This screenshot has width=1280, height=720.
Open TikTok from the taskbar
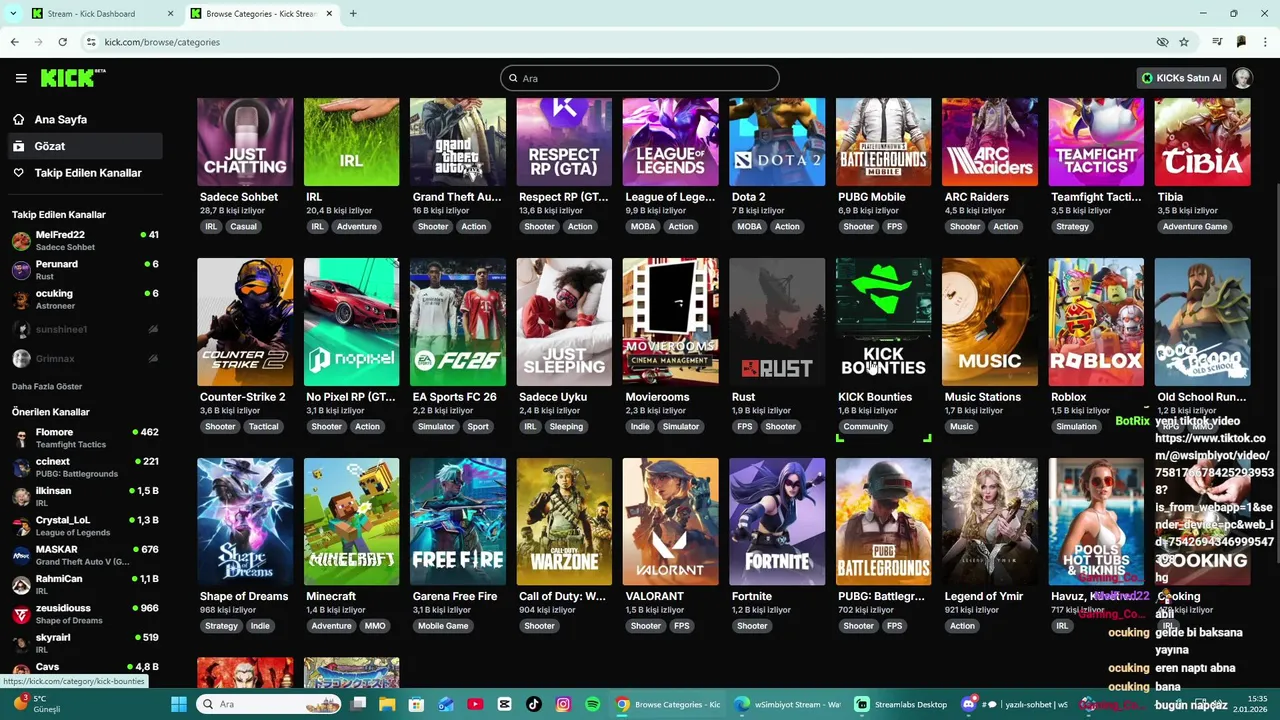534,704
